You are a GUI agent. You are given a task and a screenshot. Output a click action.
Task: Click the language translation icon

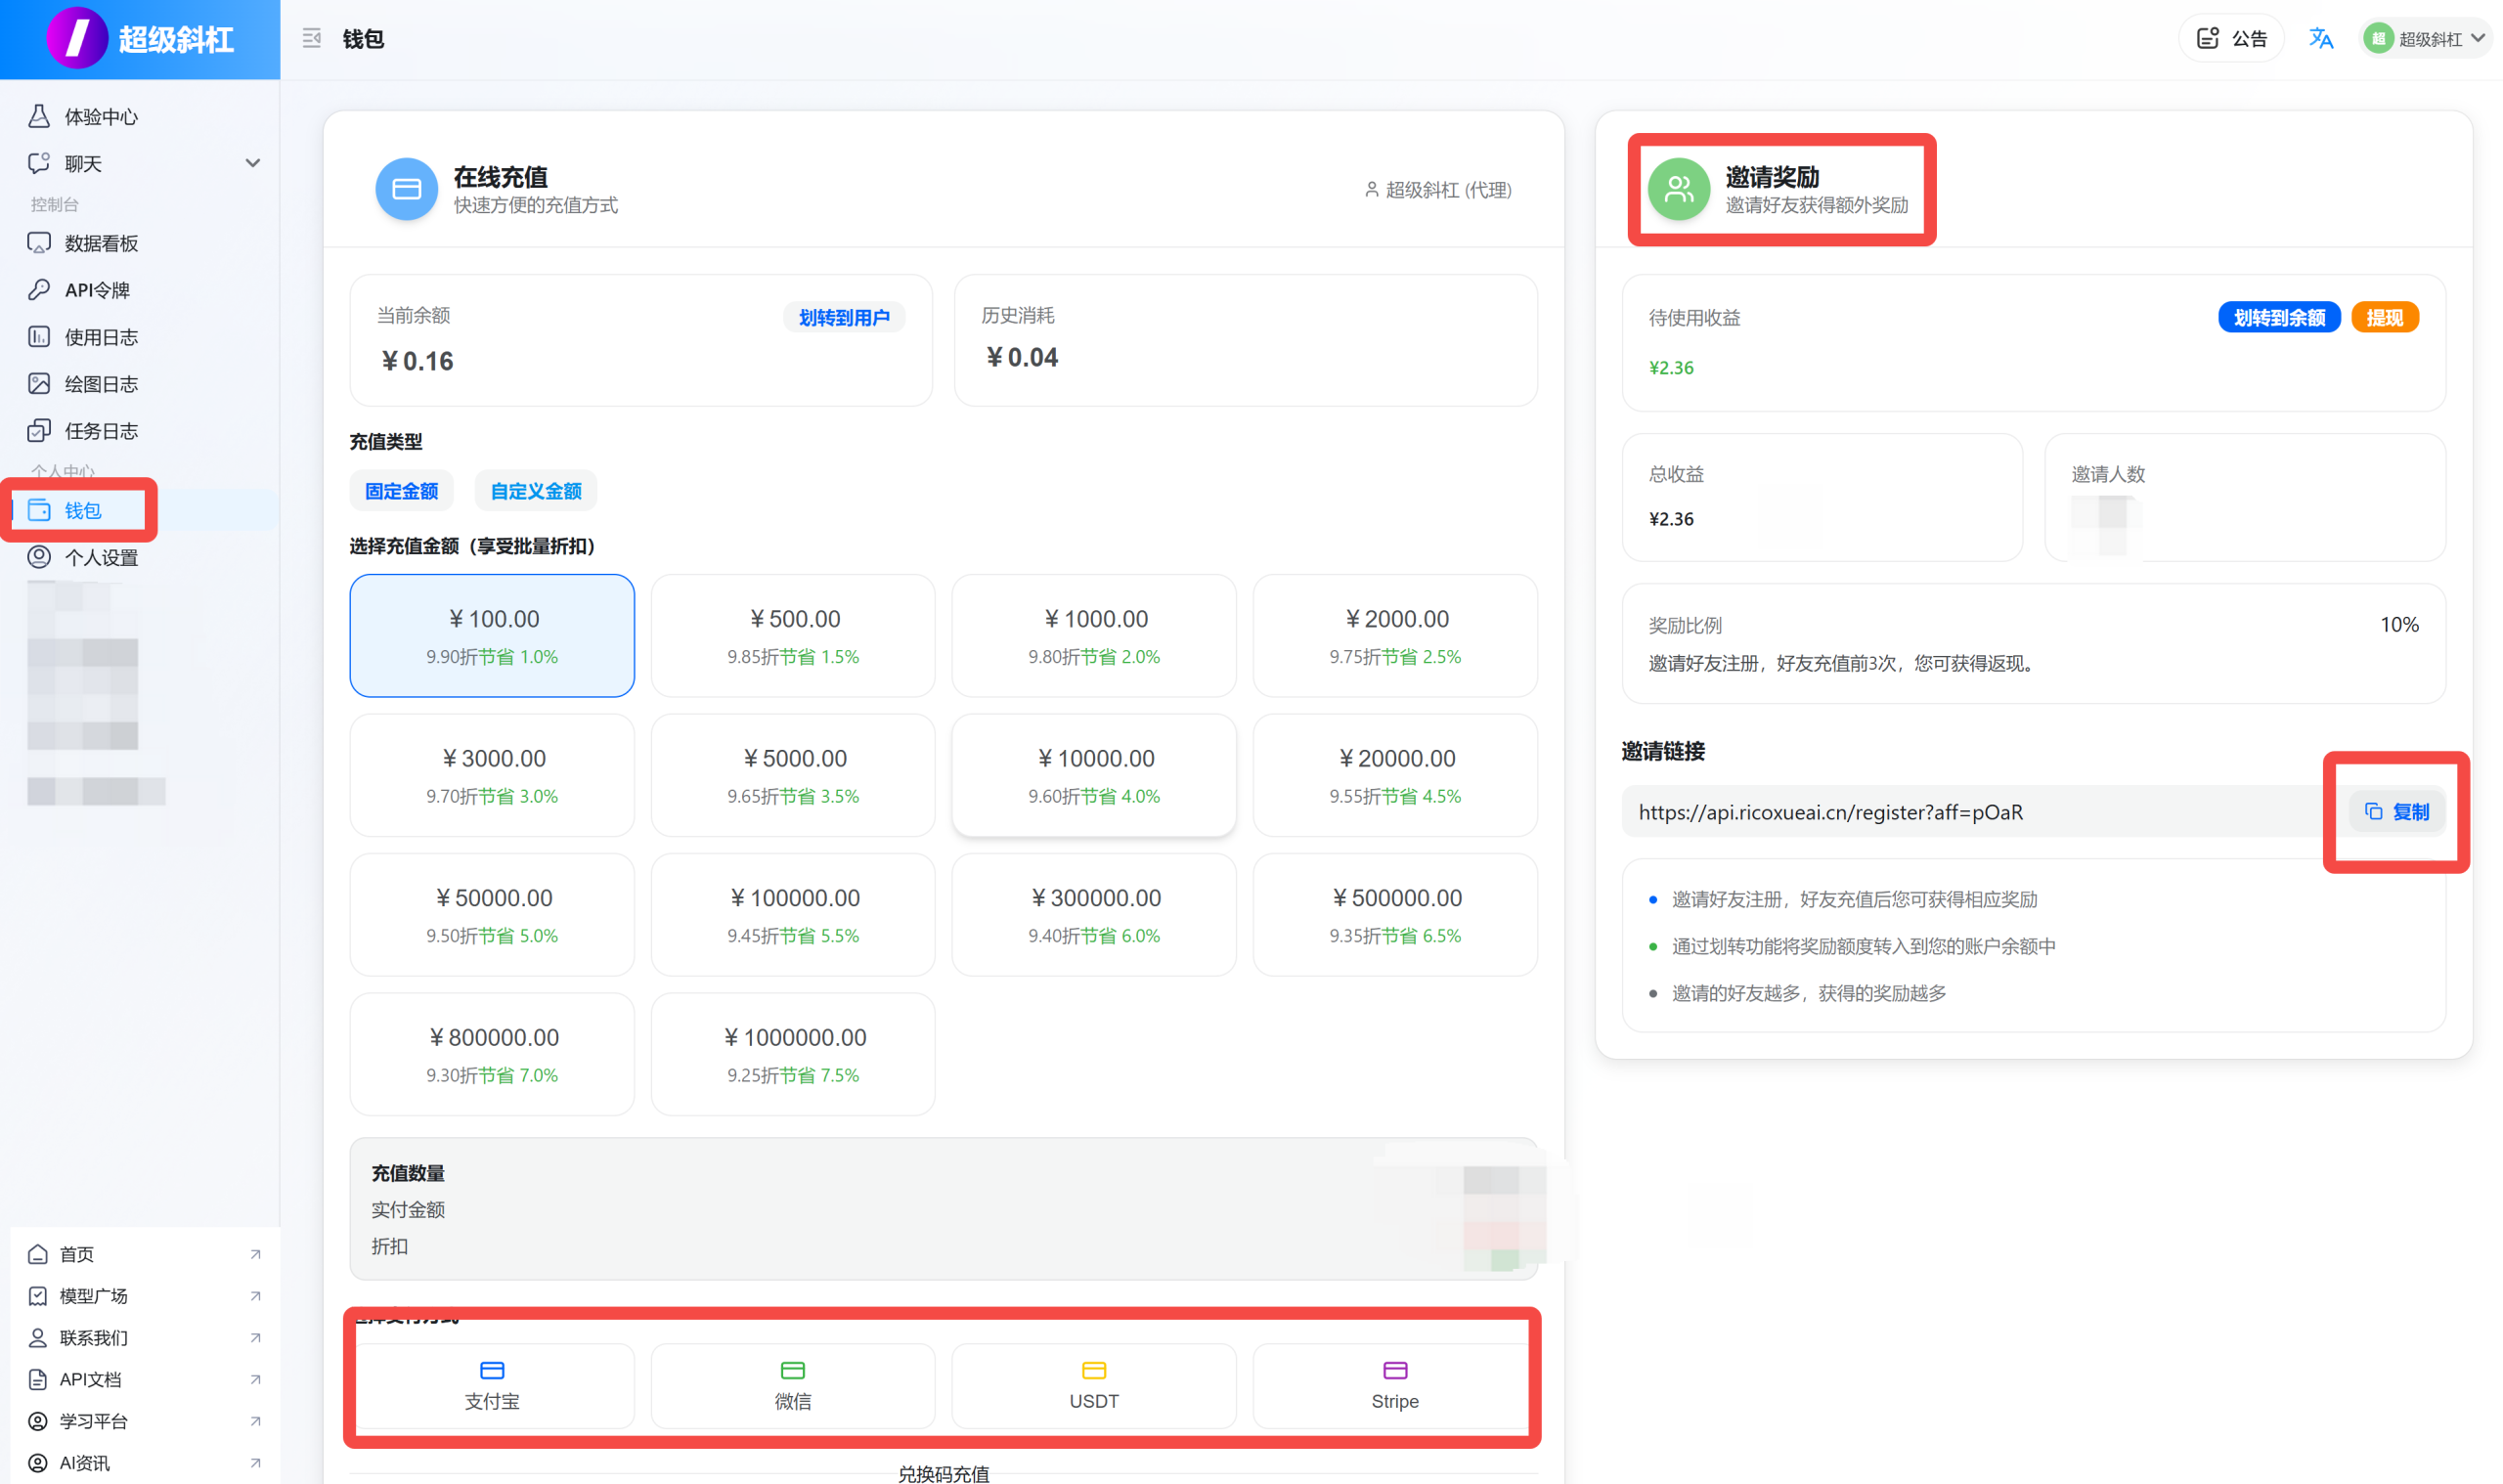click(2319, 38)
